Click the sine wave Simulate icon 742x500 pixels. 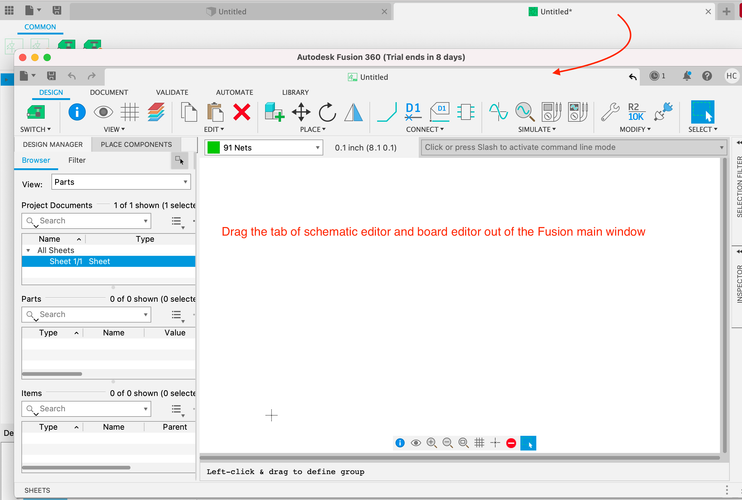click(x=498, y=112)
